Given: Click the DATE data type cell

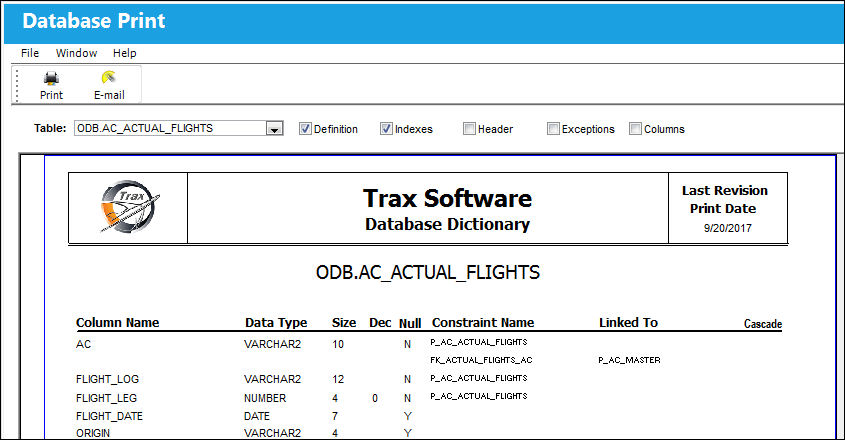Looking at the screenshot, I should click(257, 416).
